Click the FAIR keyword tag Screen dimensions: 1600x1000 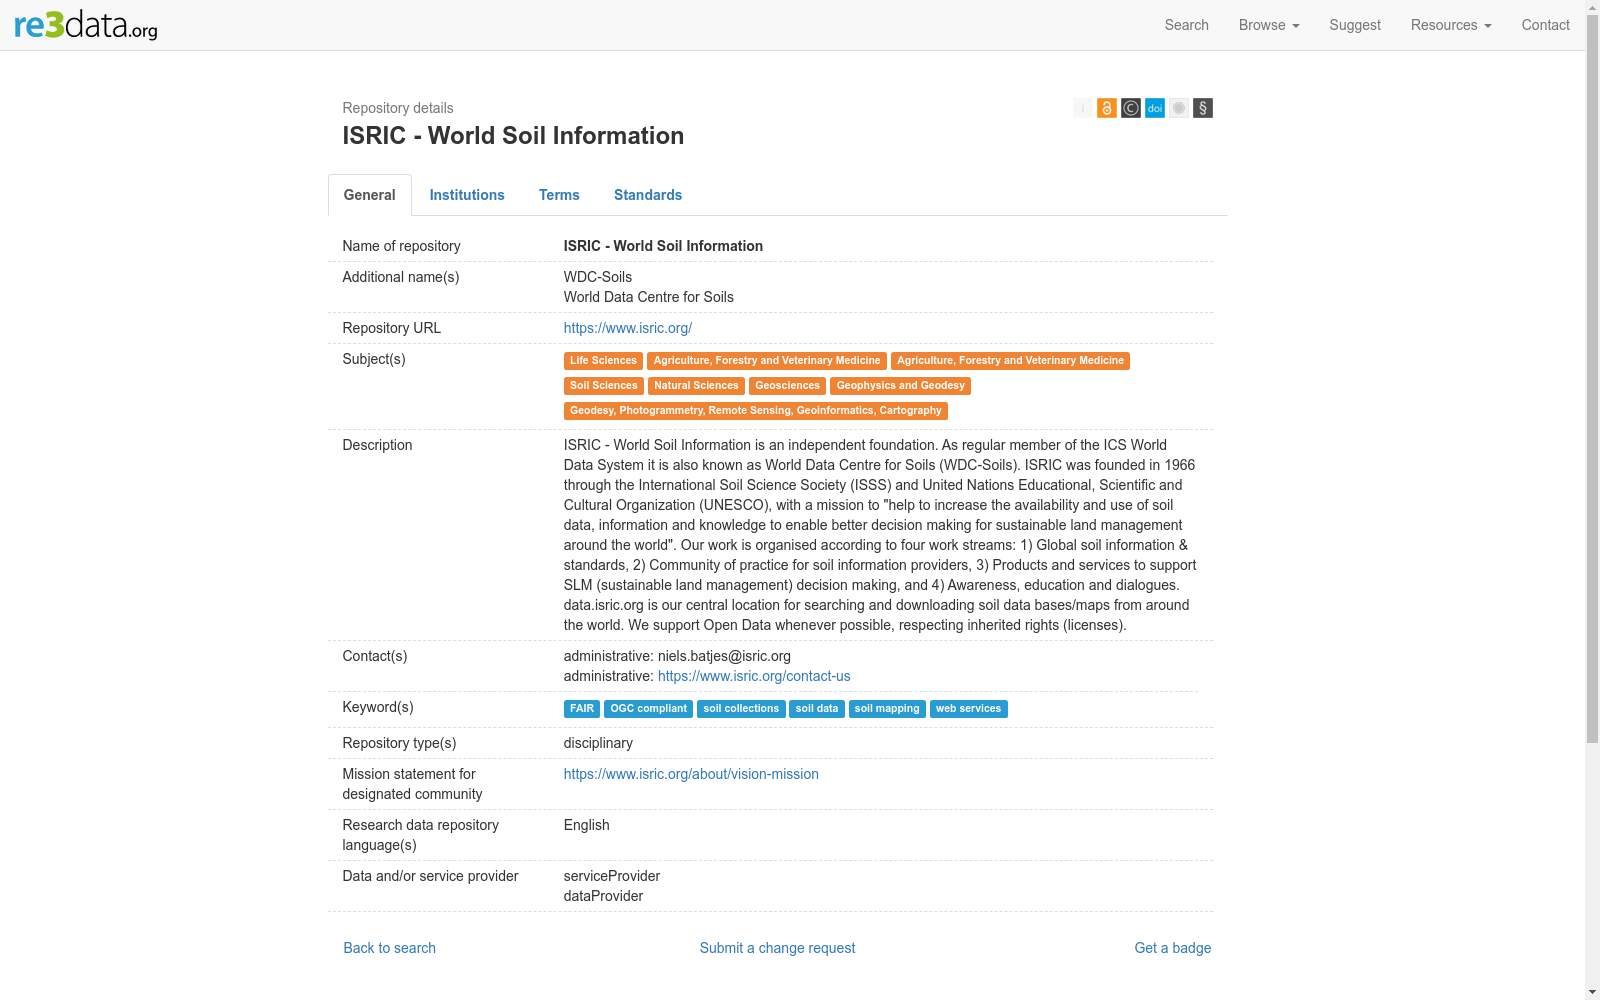582,709
